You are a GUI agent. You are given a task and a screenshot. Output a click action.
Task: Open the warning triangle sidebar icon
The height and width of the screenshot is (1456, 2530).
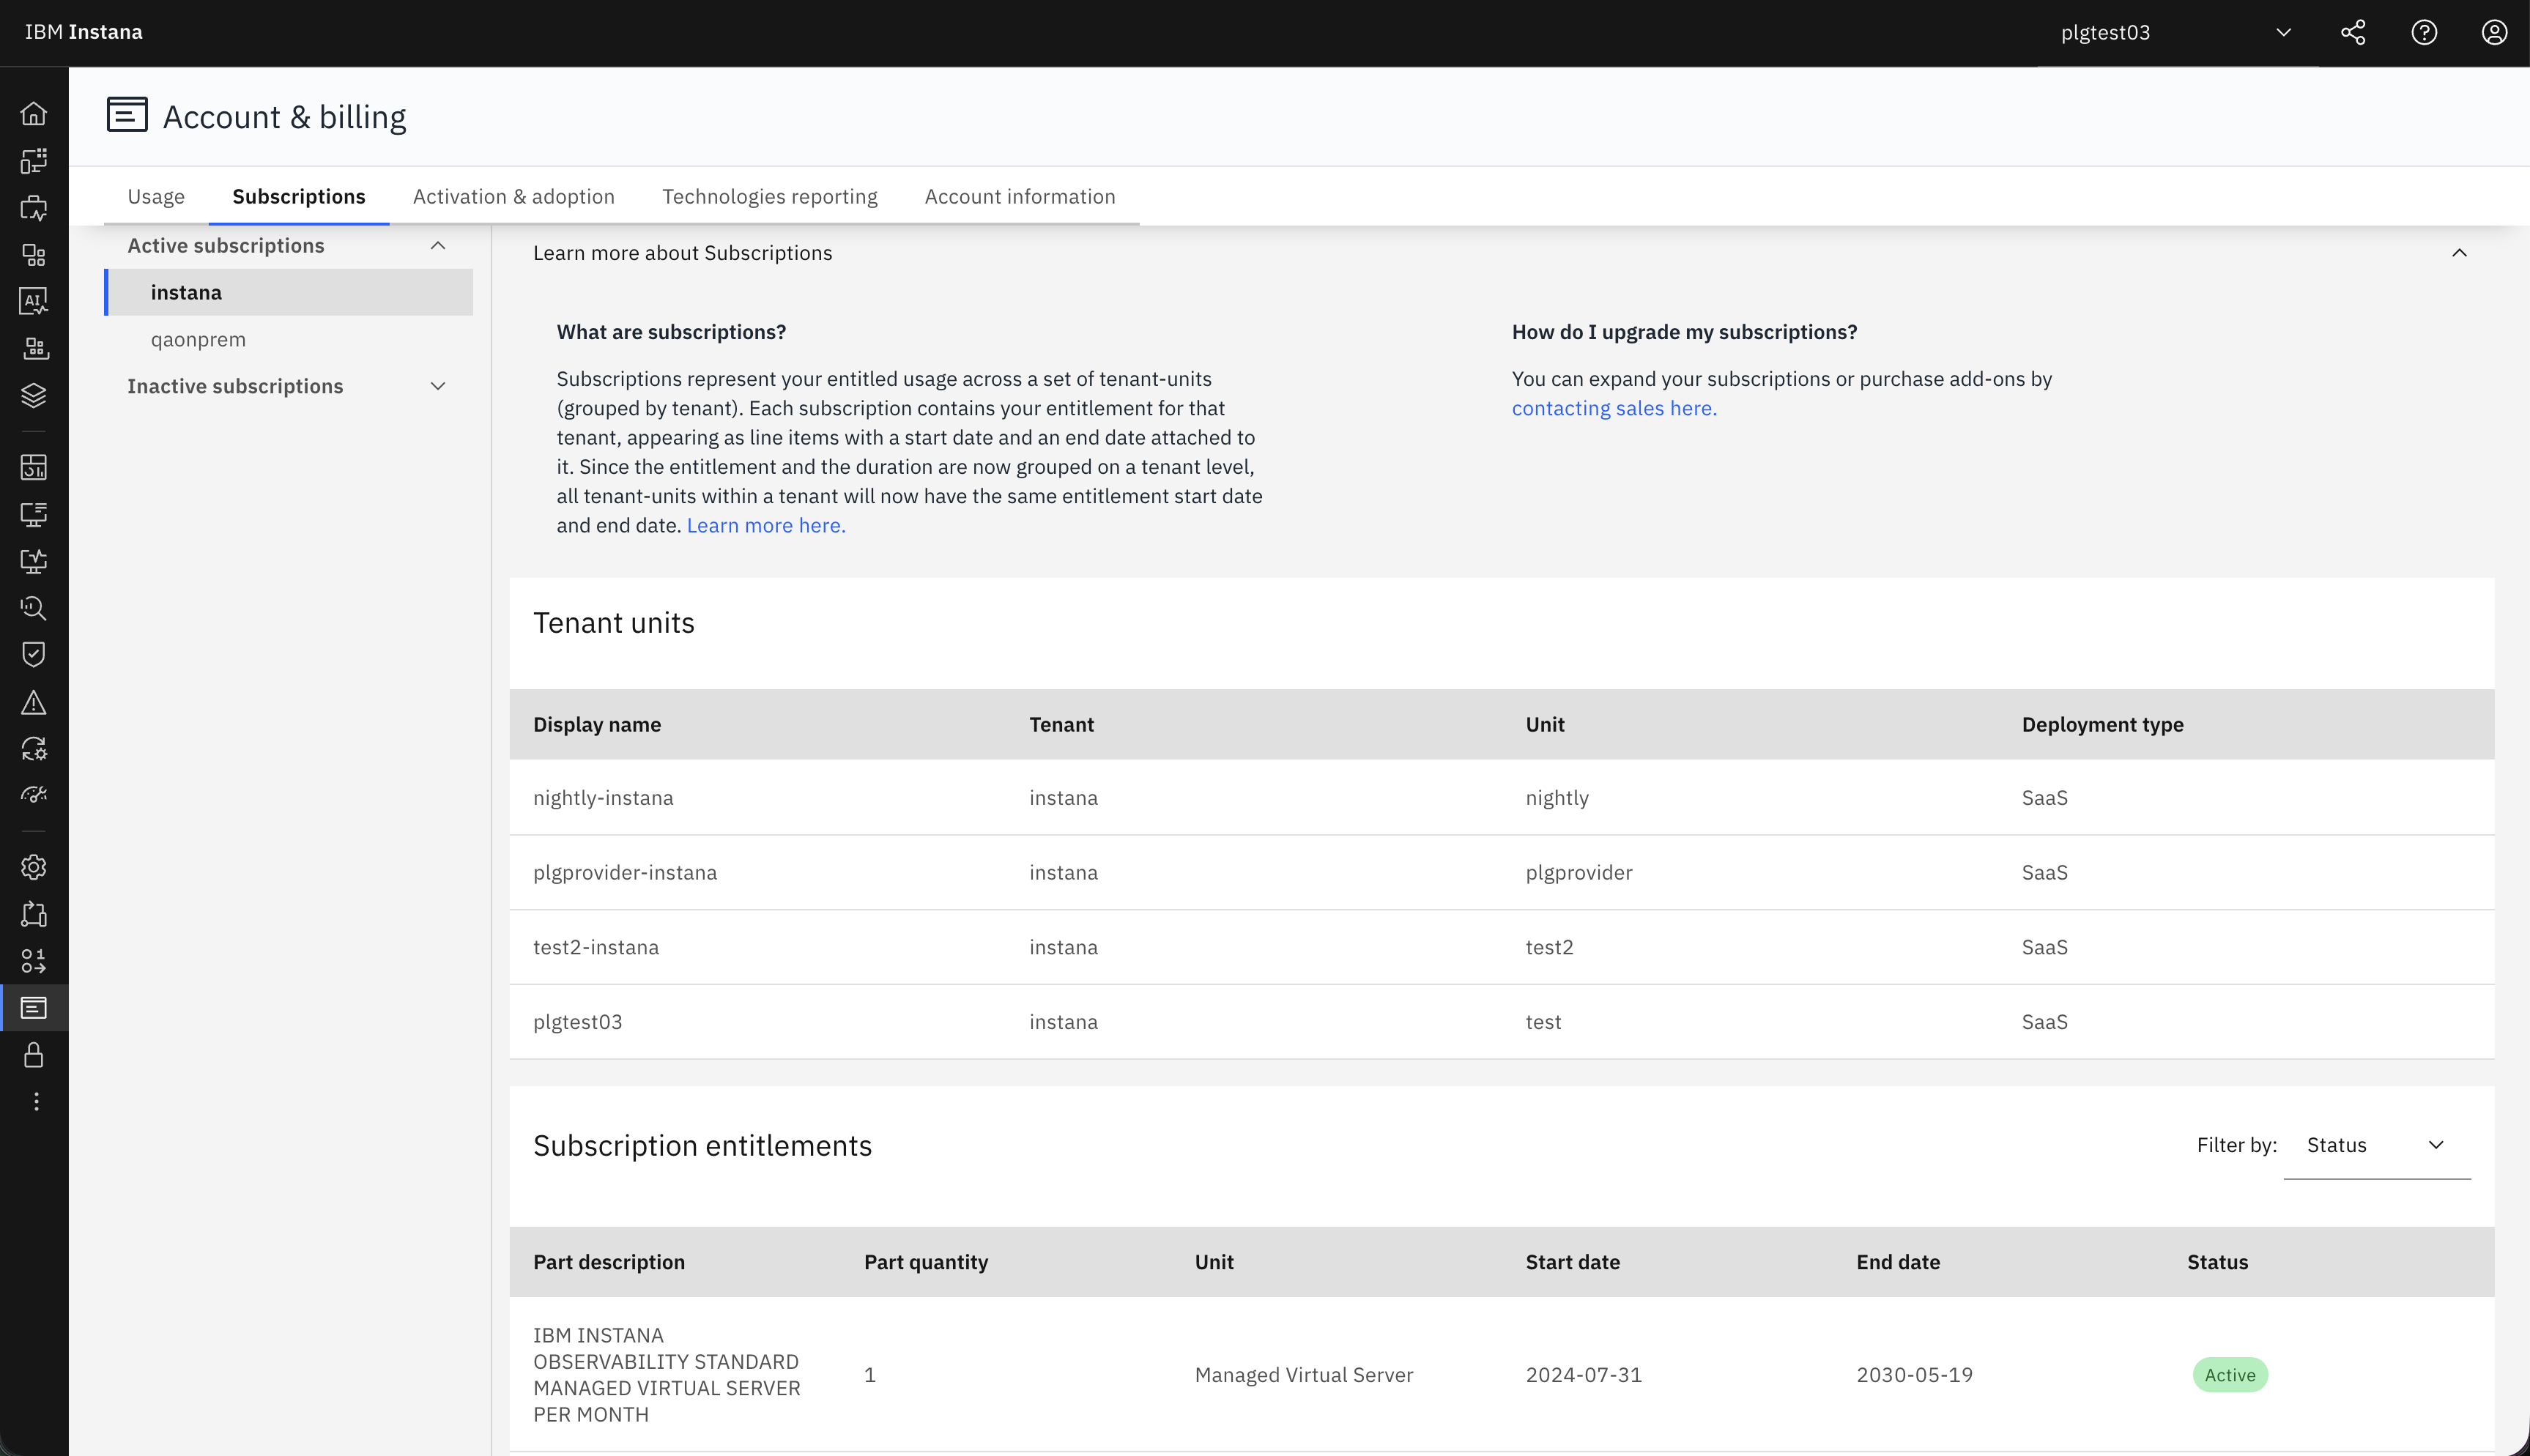pos(34,702)
